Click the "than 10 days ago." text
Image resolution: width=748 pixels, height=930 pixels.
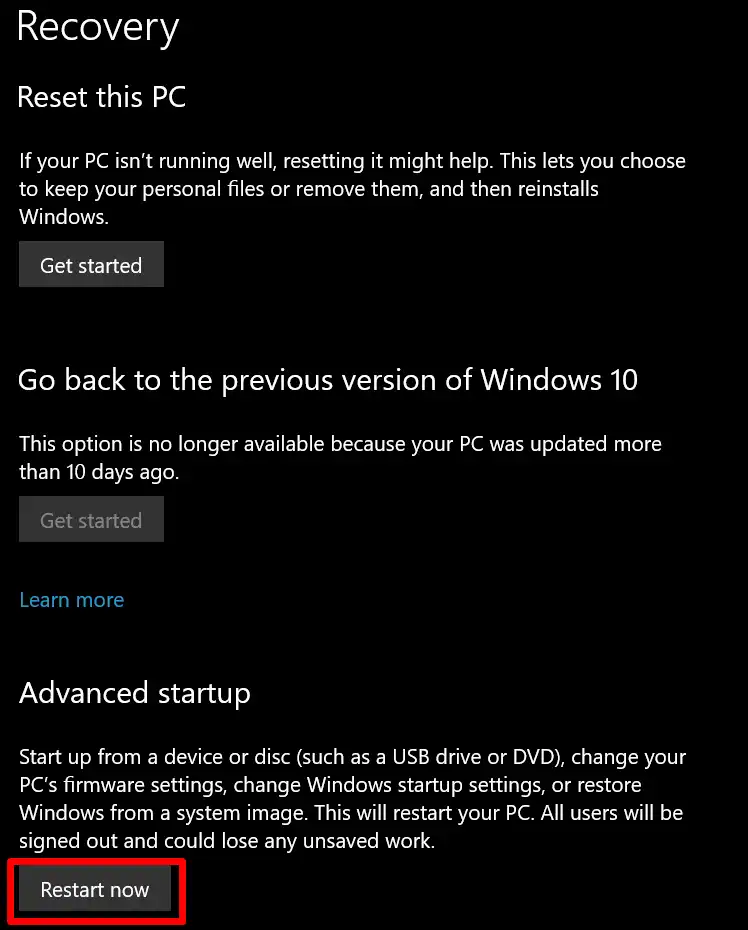99,472
